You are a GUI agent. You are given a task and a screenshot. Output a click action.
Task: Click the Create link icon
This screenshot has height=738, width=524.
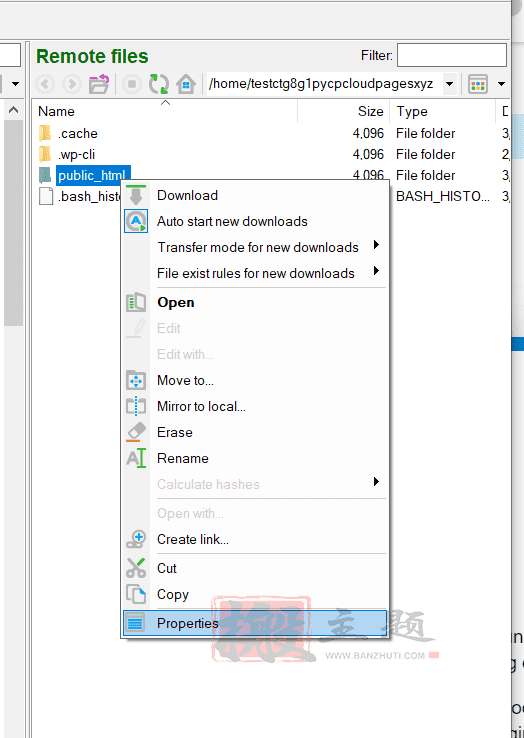point(136,539)
